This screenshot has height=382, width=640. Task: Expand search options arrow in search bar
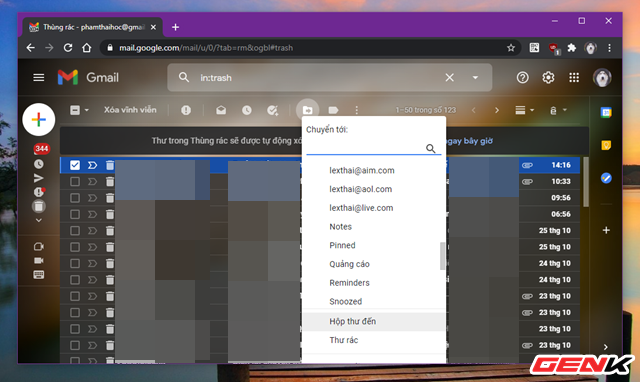click(475, 78)
